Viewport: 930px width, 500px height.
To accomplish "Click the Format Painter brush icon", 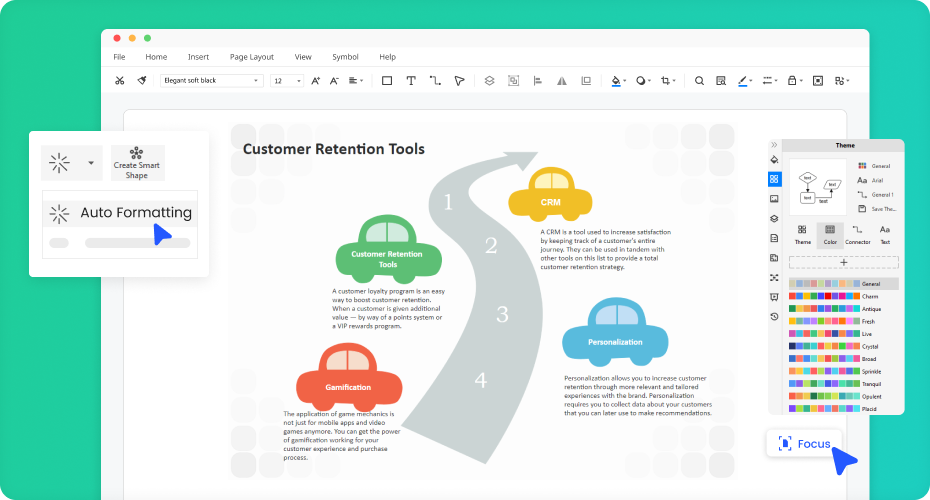I will coord(142,81).
